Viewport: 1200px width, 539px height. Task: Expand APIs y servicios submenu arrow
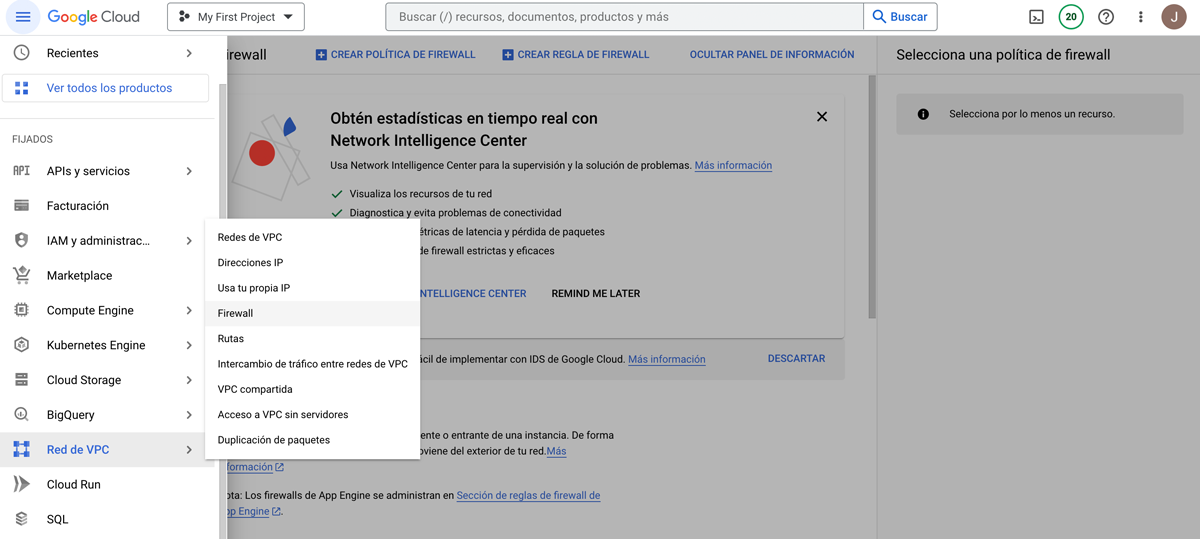click(189, 171)
